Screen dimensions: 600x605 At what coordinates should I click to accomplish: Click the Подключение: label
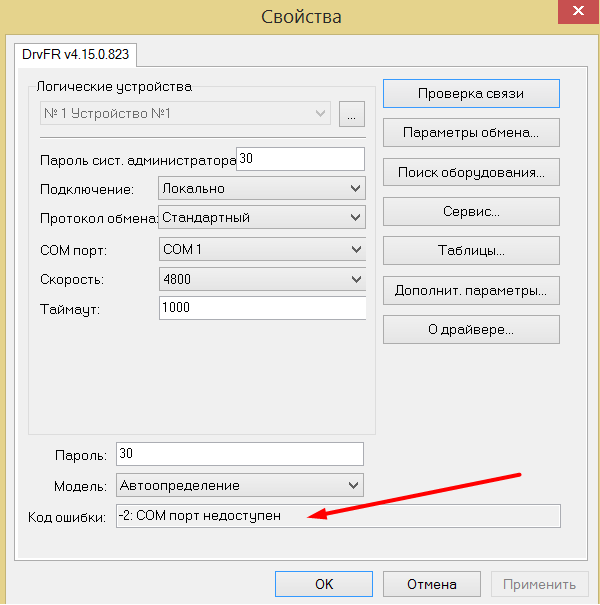[87, 189]
